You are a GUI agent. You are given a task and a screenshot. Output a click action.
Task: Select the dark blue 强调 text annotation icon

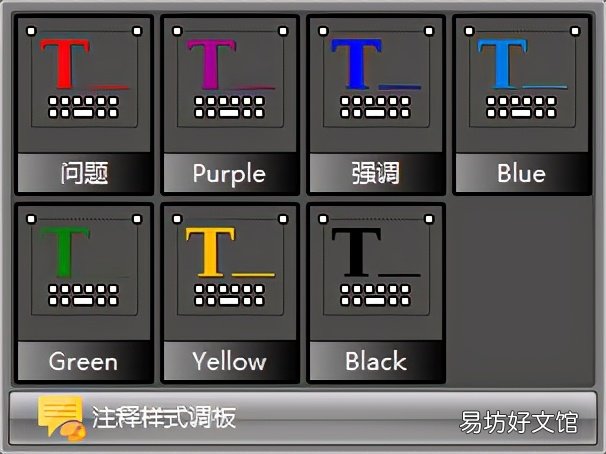(x=376, y=77)
